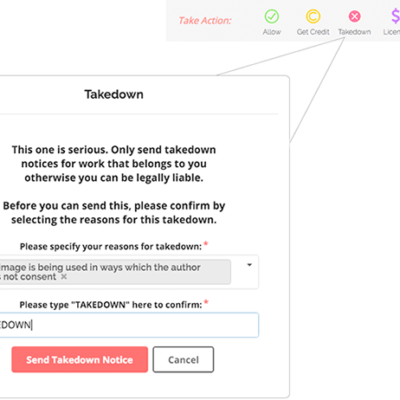Viewport: 400px width, 400px height.
Task: Focus the TAKEDOWN confirmation text field
Action: click(x=128, y=325)
